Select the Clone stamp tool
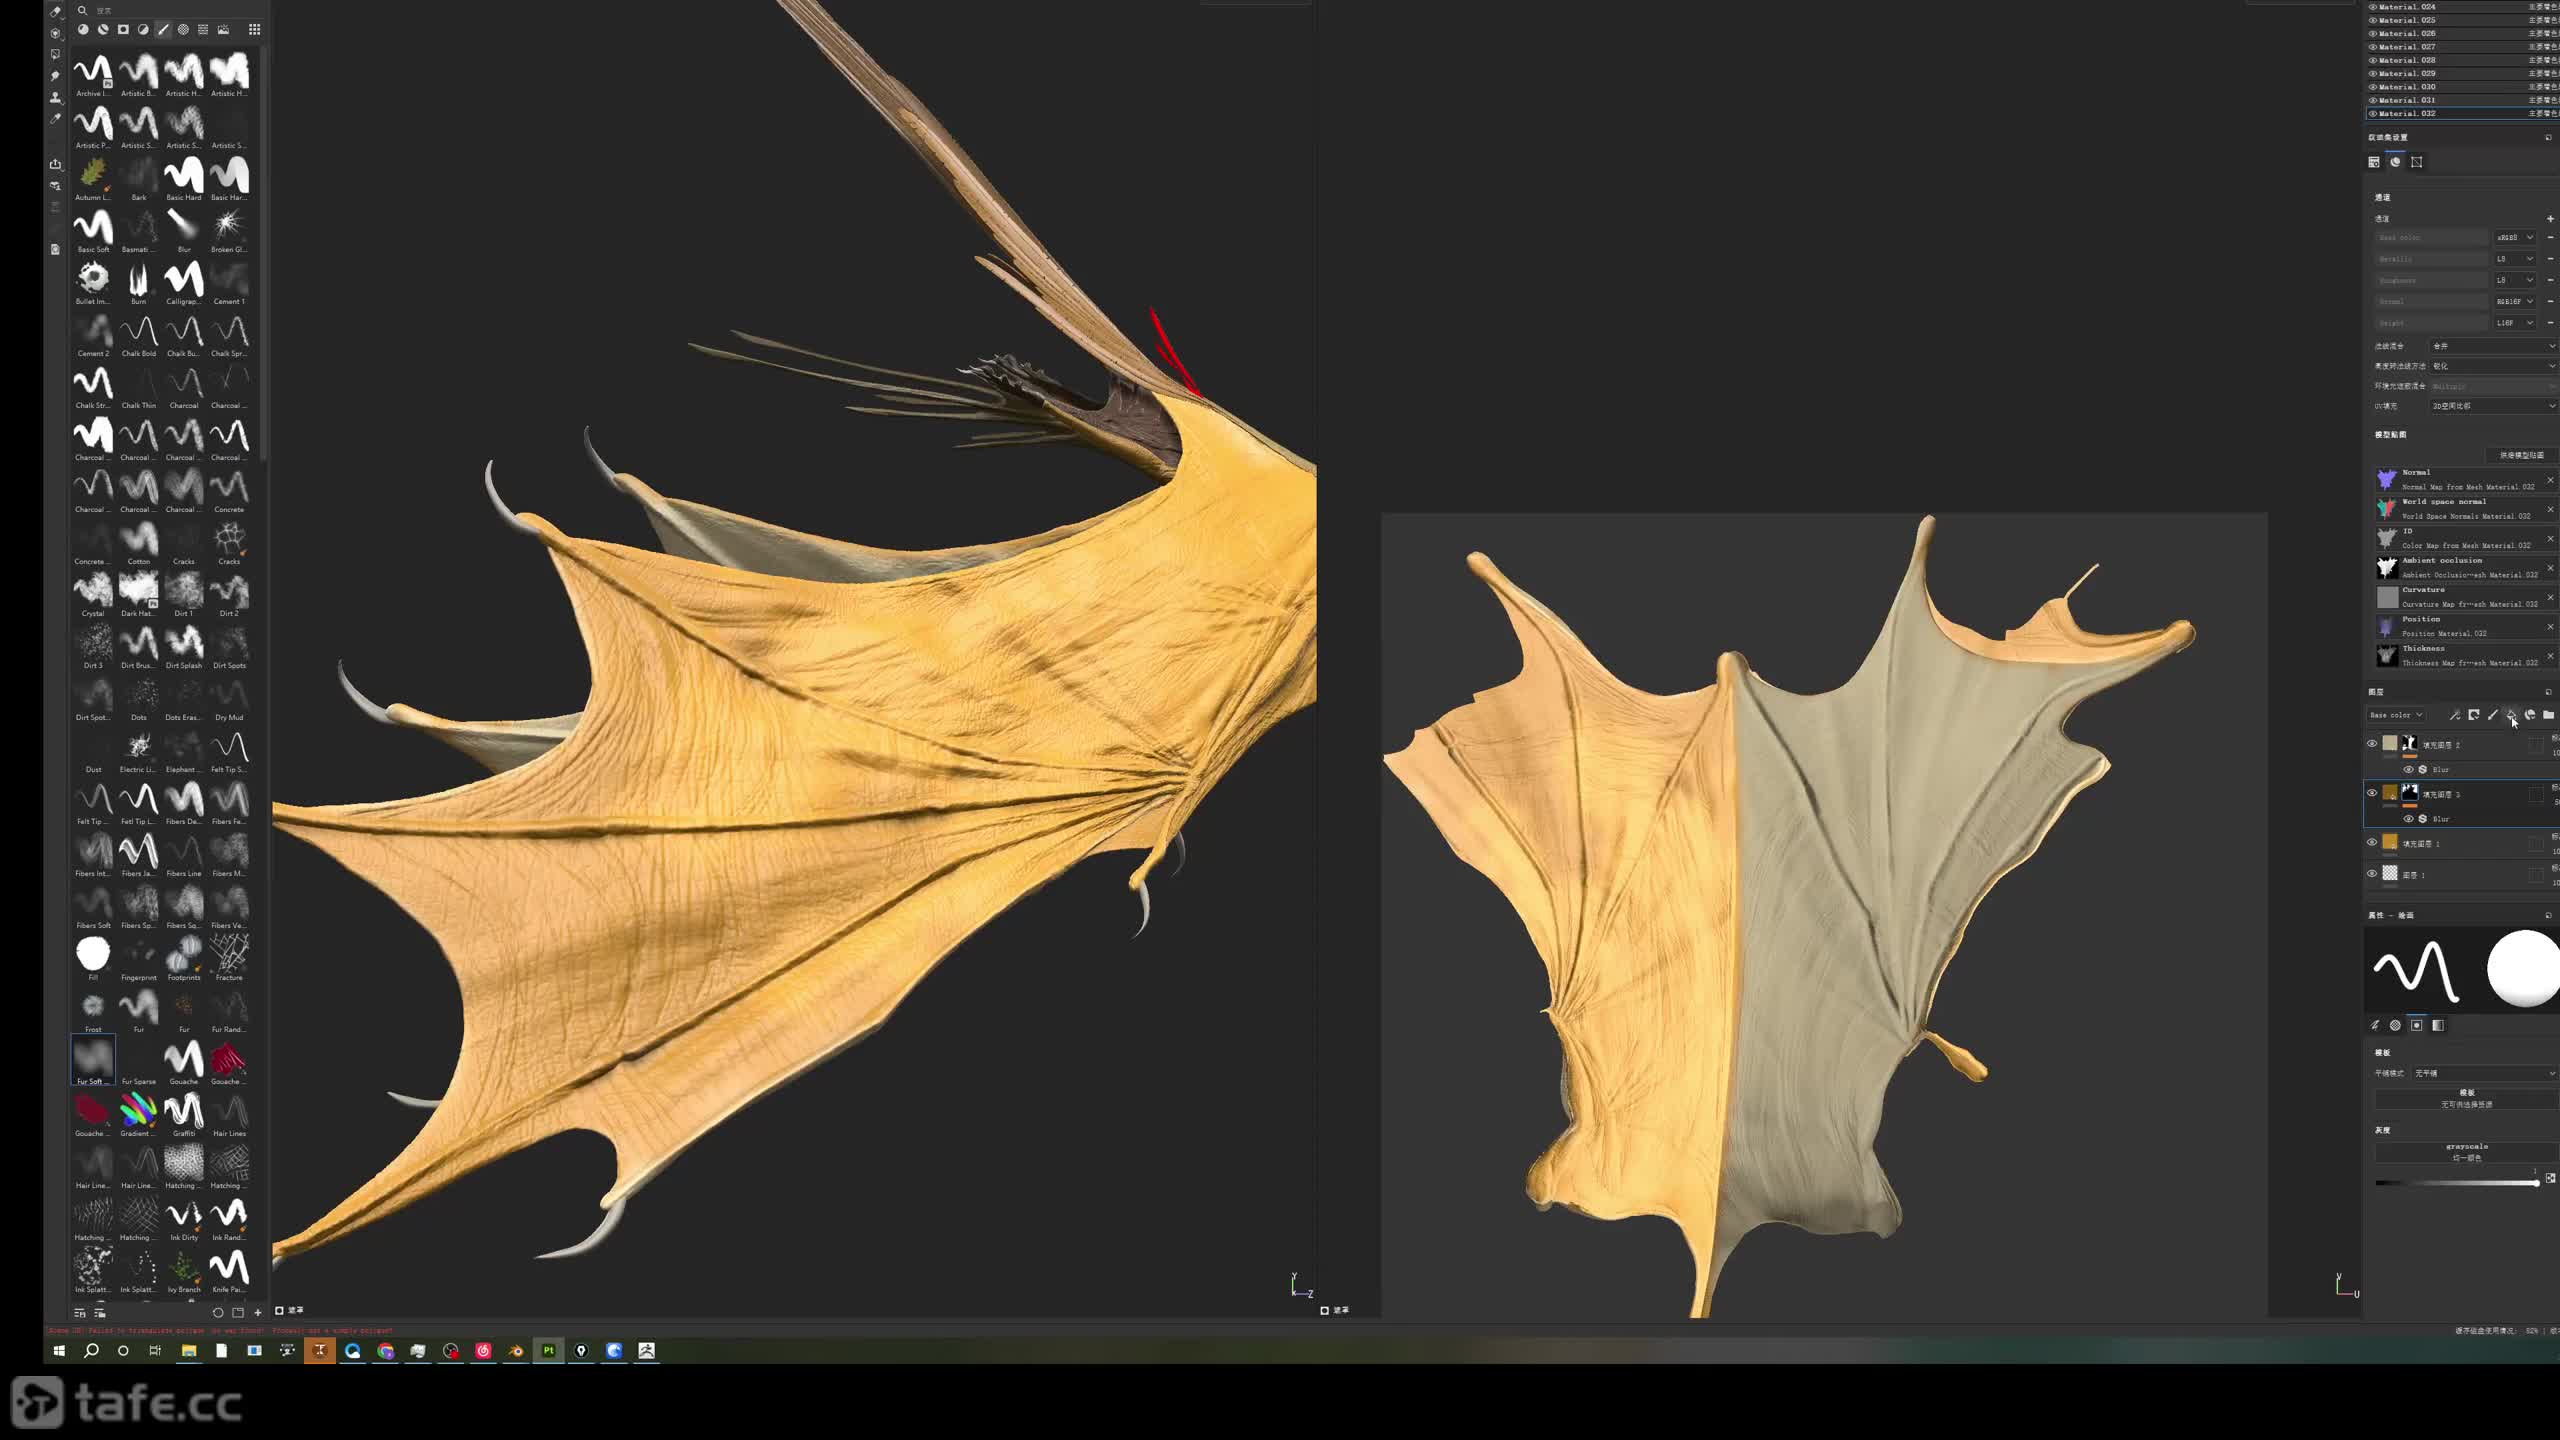Image resolution: width=2560 pixels, height=1440 pixels. pos(55,97)
